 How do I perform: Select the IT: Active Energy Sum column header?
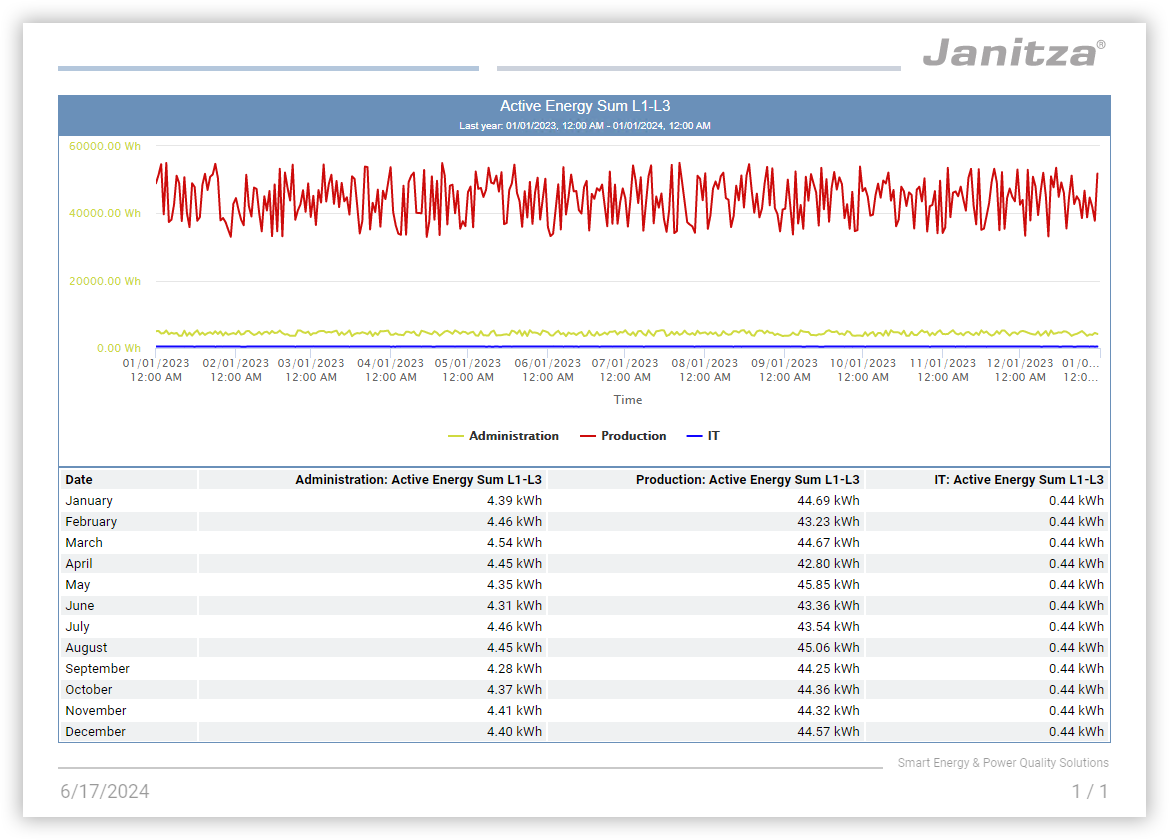1018,480
